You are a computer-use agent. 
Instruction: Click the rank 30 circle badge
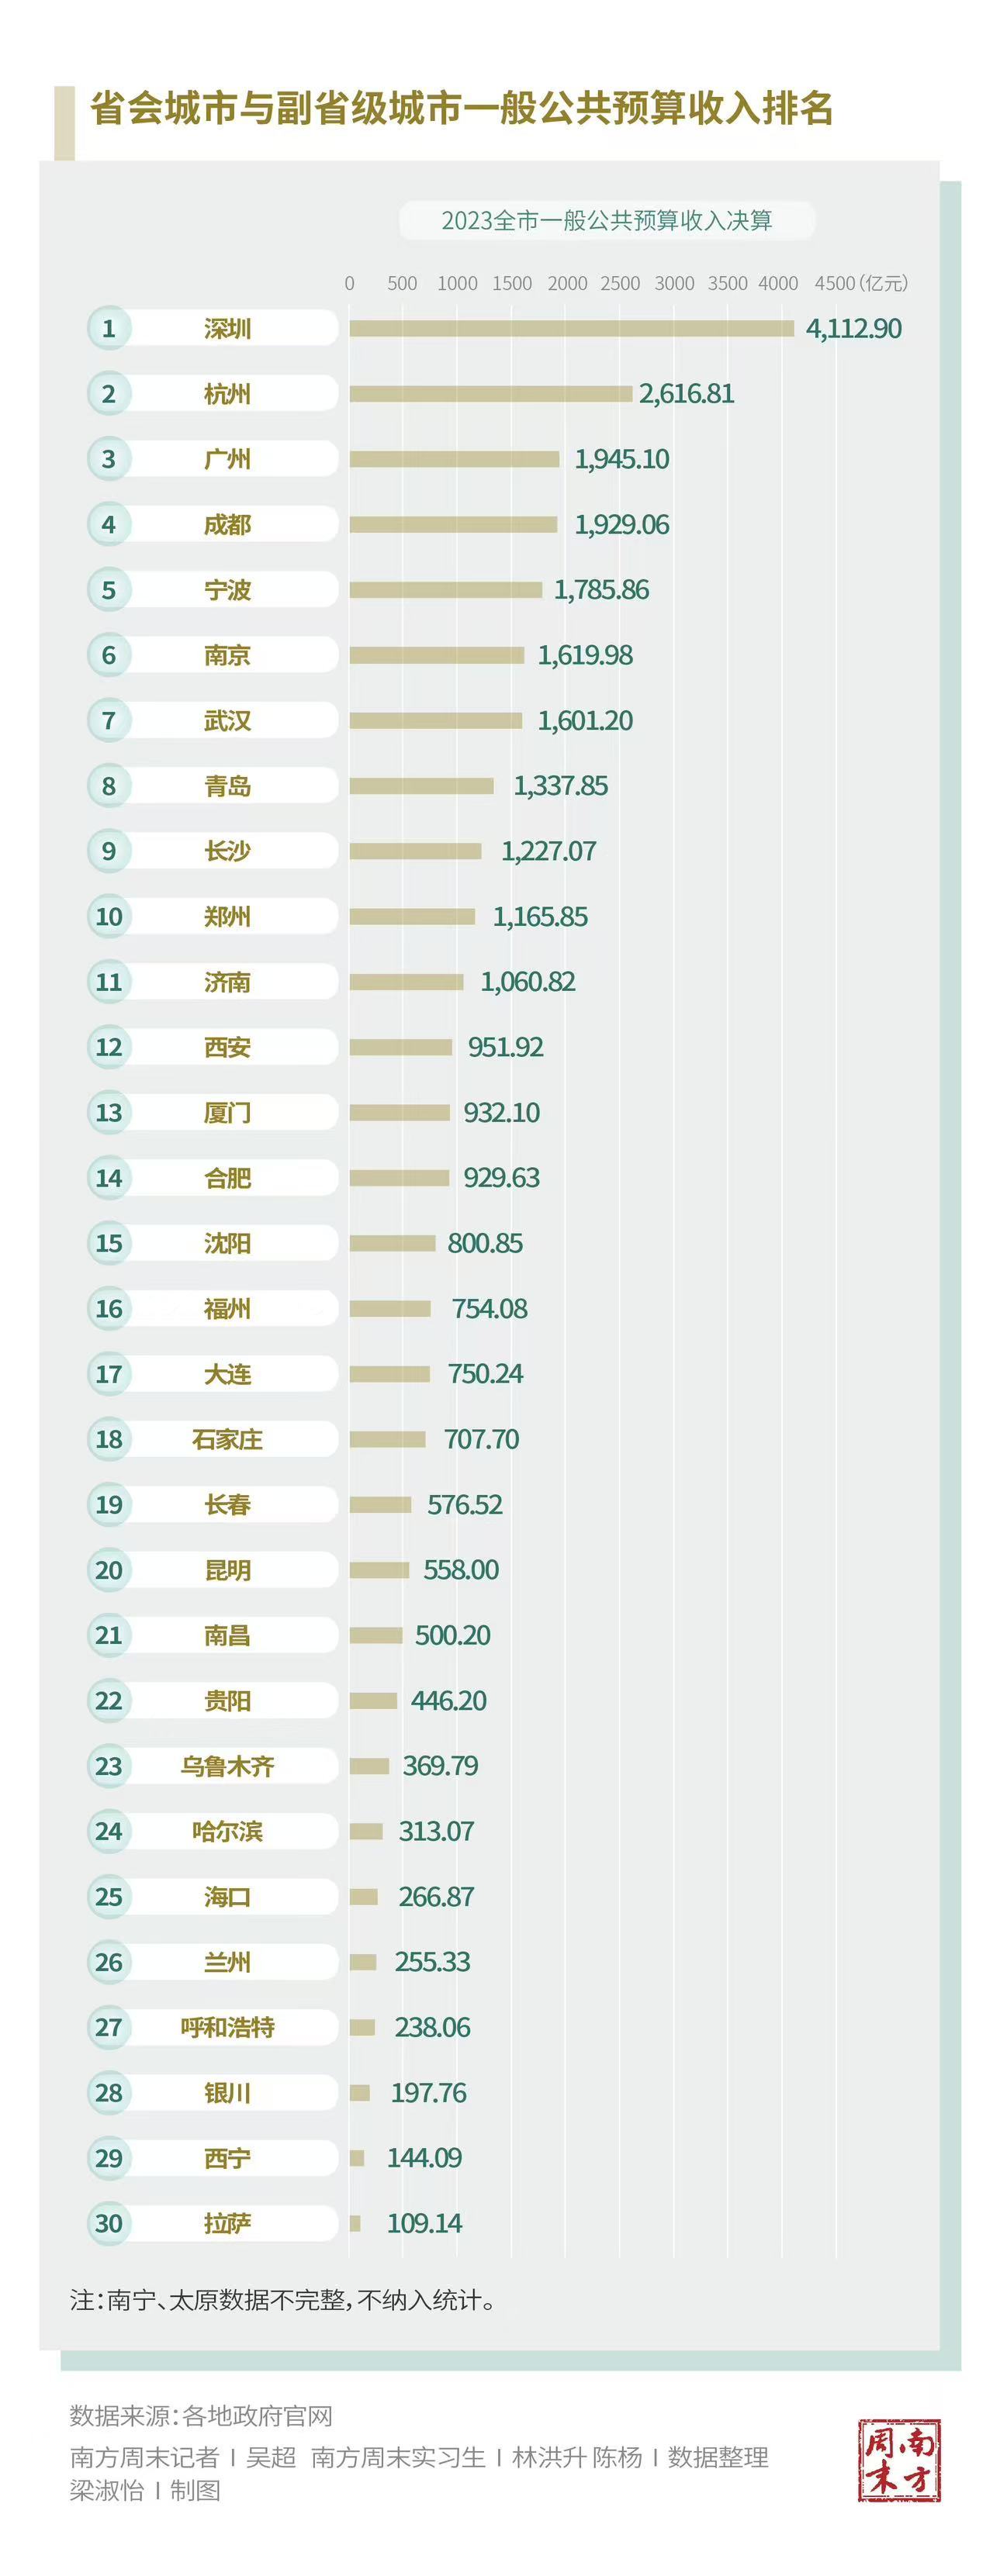point(109,2223)
